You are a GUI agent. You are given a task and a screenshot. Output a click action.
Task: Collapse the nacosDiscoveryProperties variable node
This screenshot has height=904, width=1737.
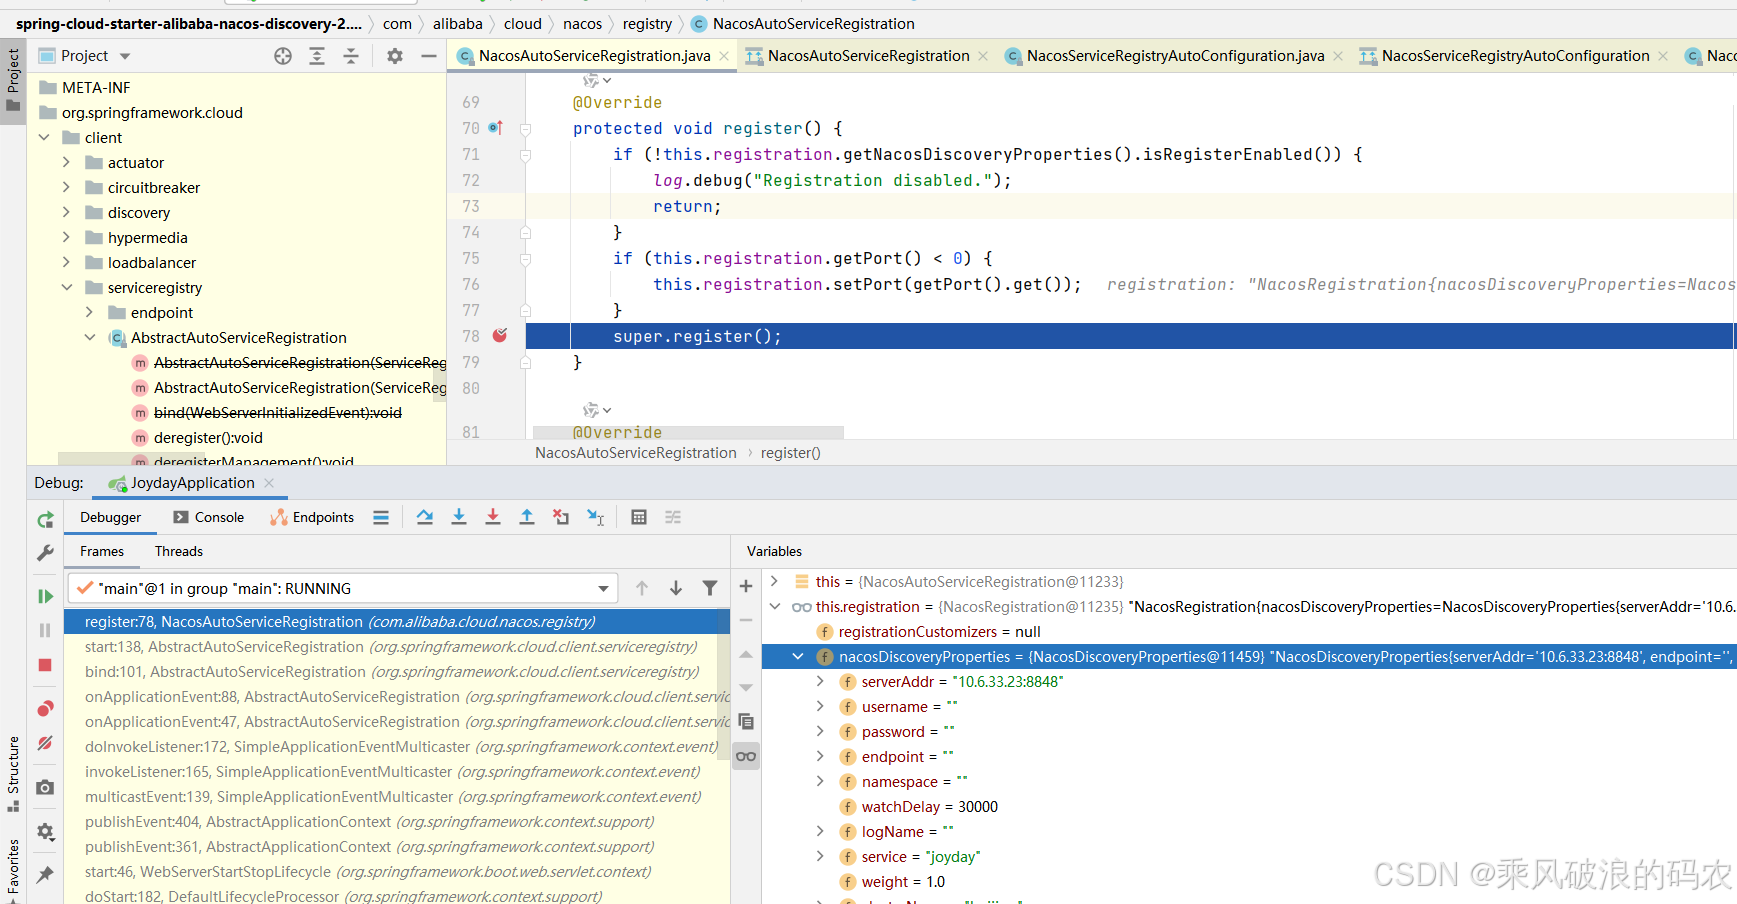tap(798, 657)
